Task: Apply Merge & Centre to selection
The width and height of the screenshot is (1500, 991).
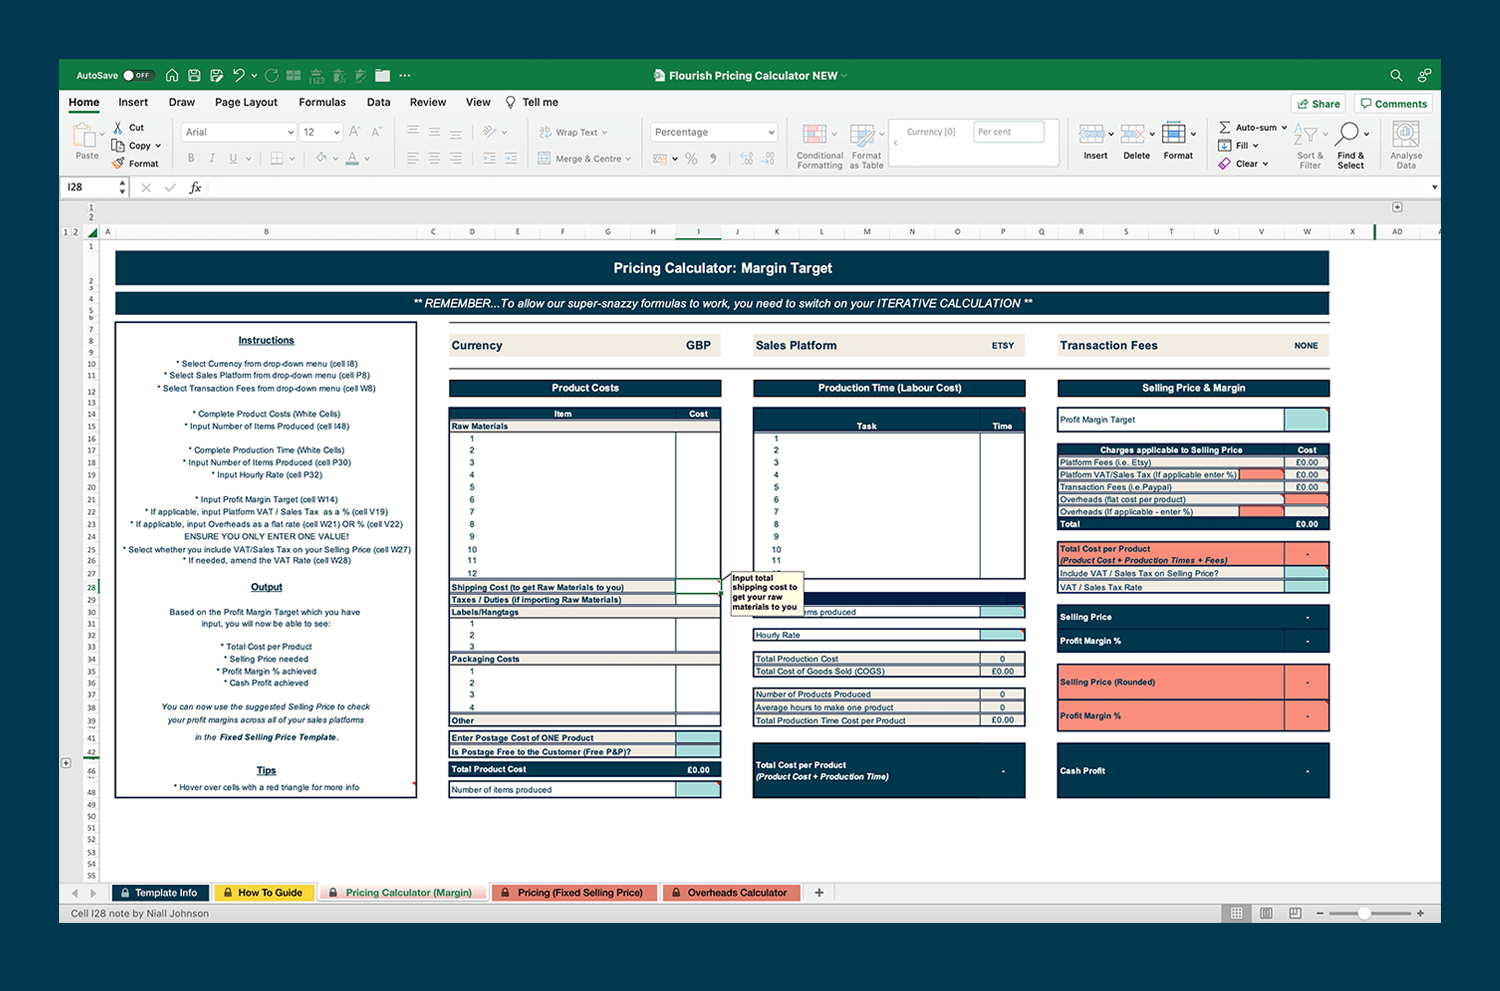Action: (x=585, y=158)
